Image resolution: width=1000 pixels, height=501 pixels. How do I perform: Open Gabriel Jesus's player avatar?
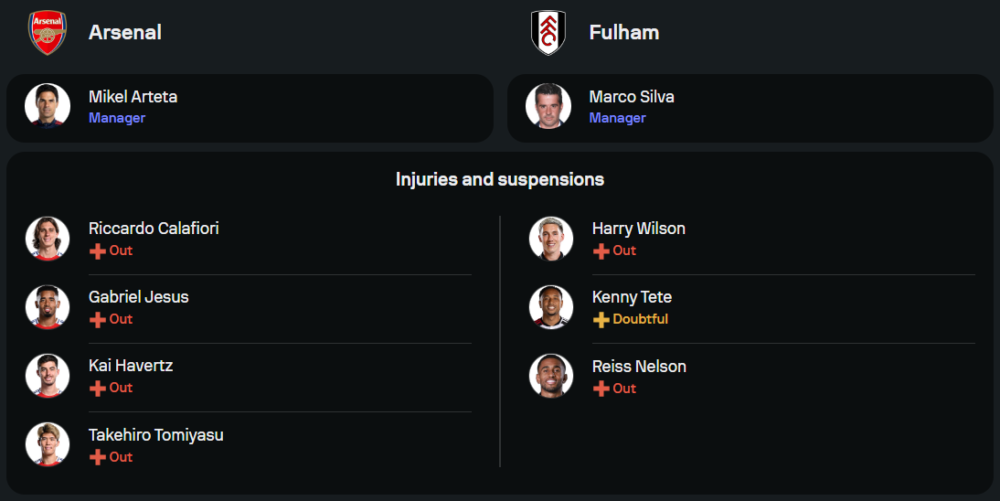(47, 307)
